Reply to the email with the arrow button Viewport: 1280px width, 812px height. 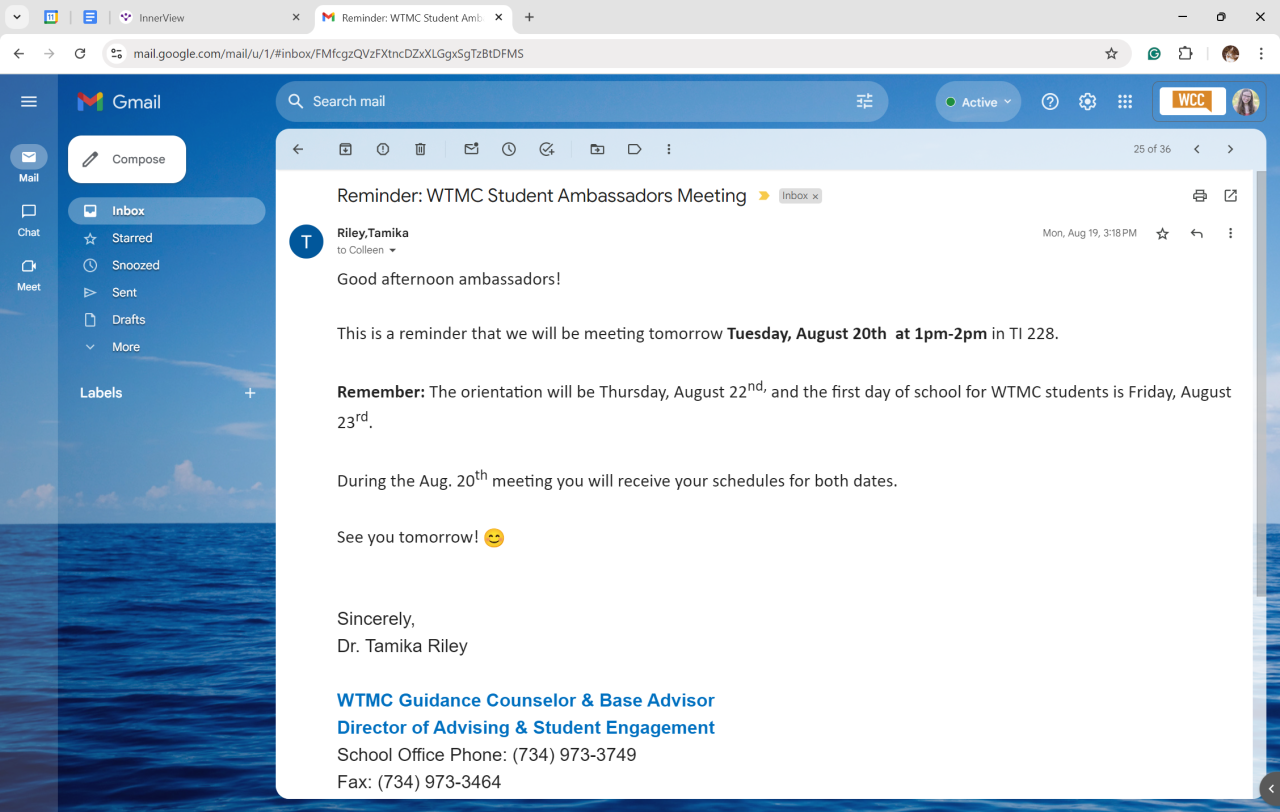(1196, 234)
